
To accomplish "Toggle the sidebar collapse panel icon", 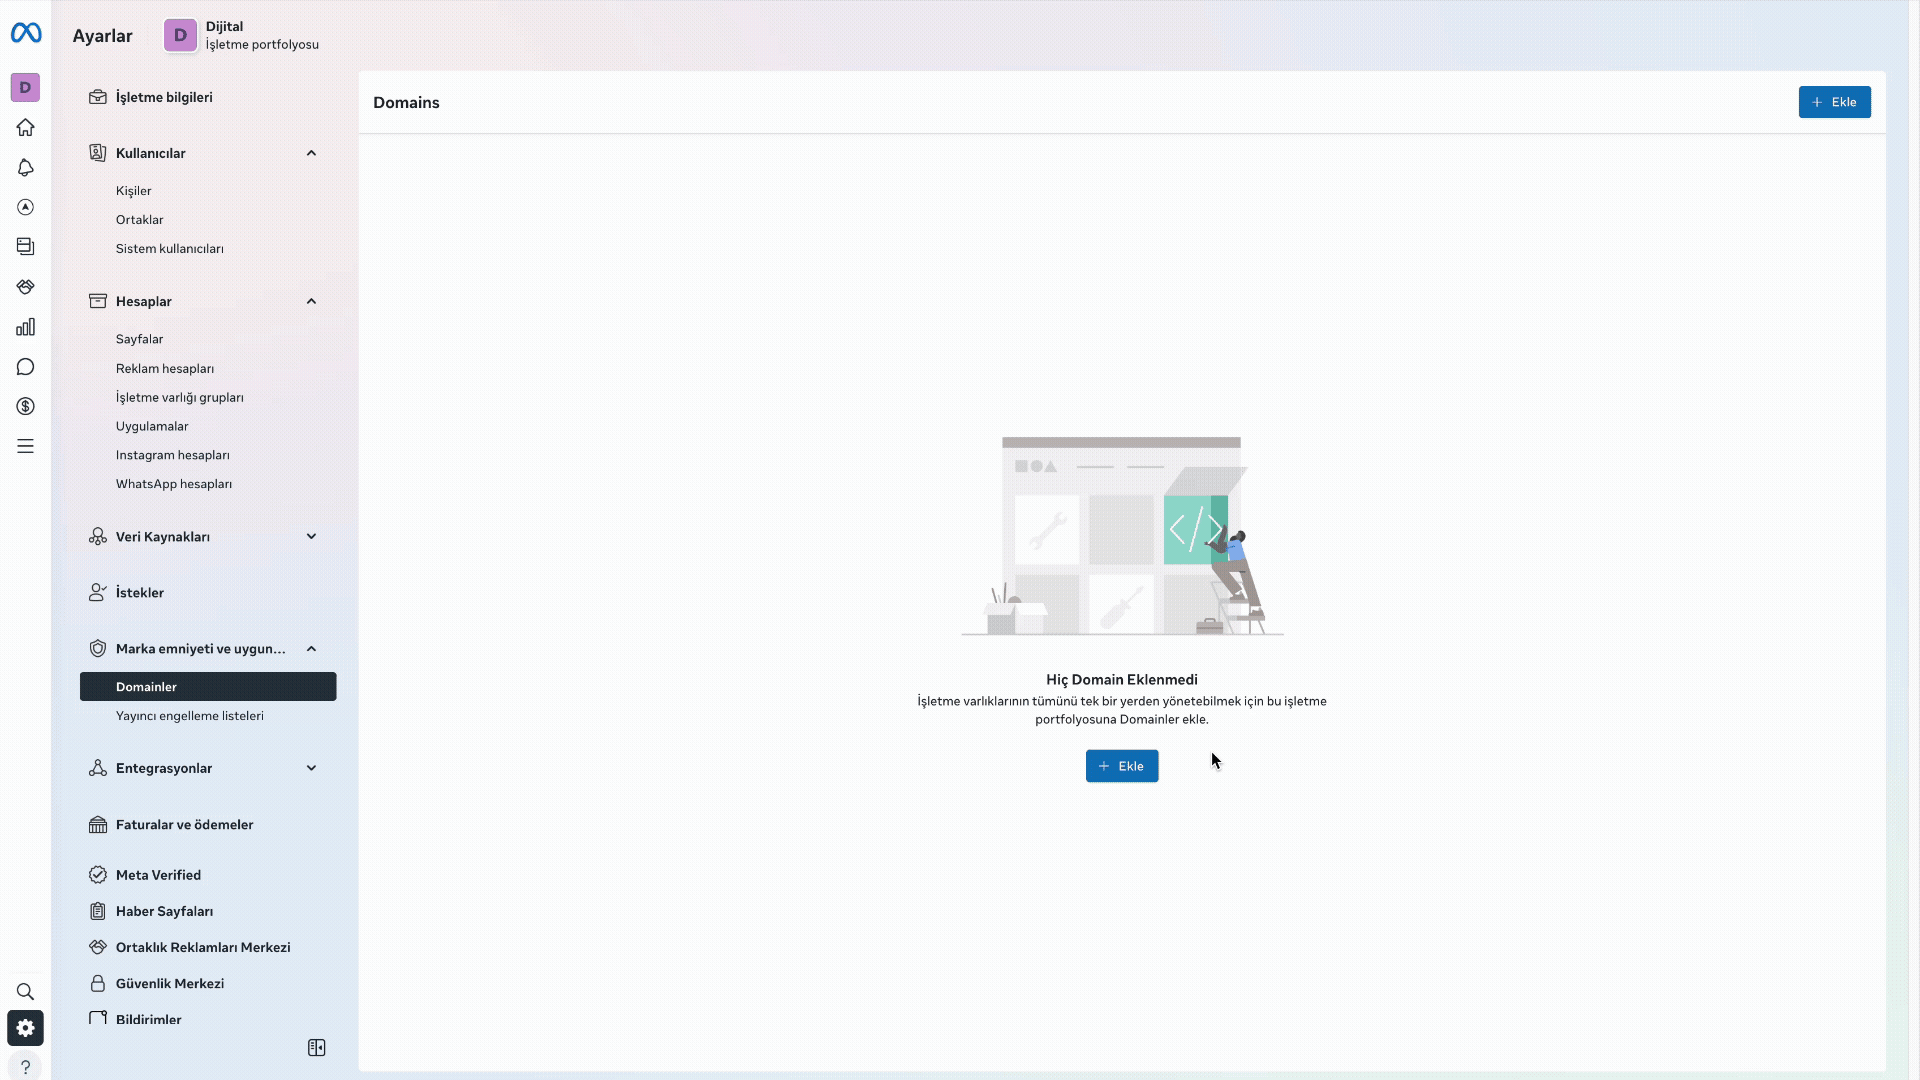I will tap(316, 1047).
